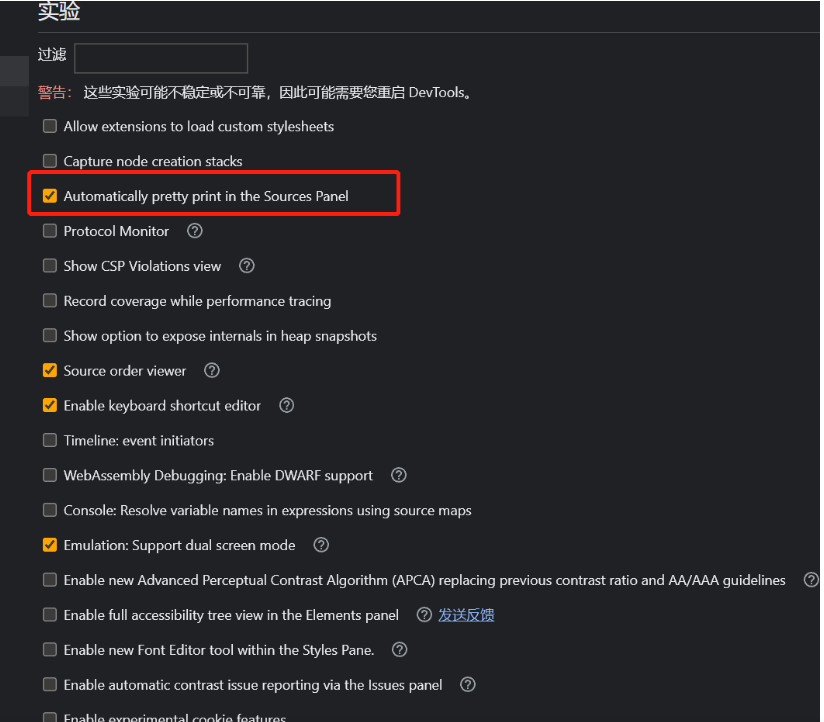The height and width of the screenshot is (722, 824).
Task: Check Record coverage while performance tracing
Action: (x=50, y=301)
